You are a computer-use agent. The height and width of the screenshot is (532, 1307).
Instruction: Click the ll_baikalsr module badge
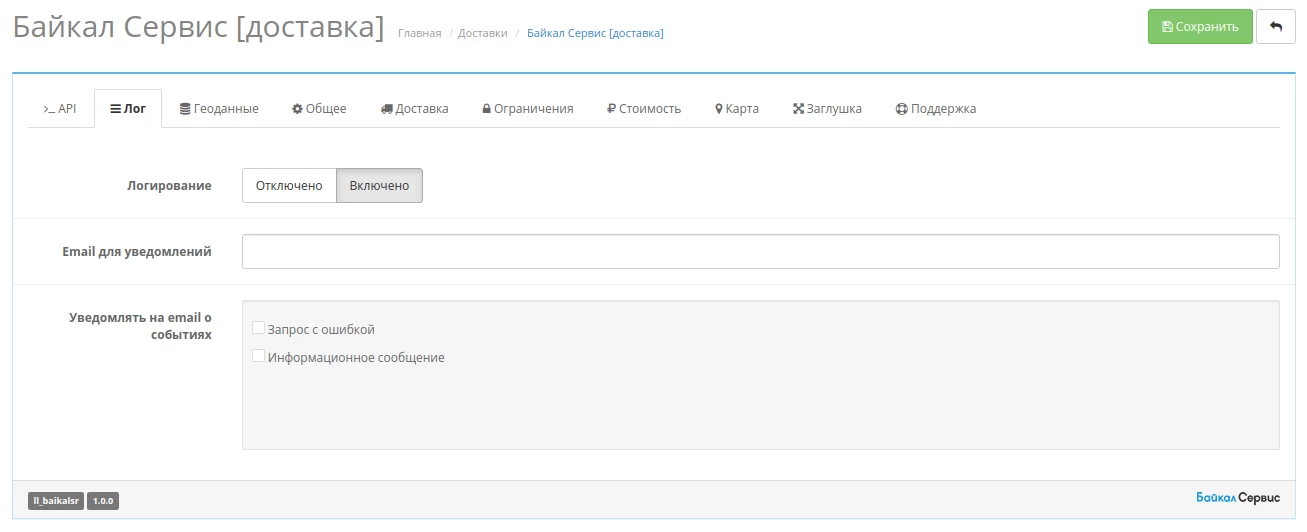pyautogui.click(x=56, y=501)
